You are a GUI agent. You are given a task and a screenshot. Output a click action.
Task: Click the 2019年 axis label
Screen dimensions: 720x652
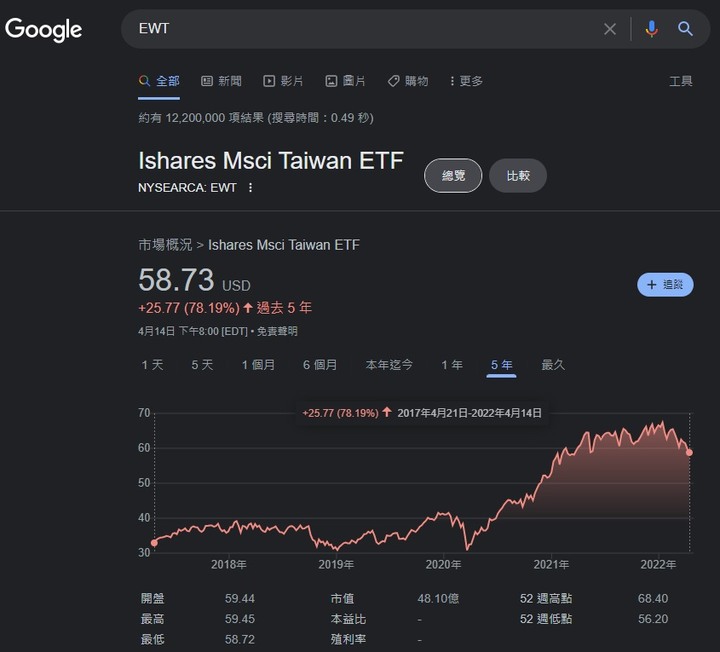[336, 564]
